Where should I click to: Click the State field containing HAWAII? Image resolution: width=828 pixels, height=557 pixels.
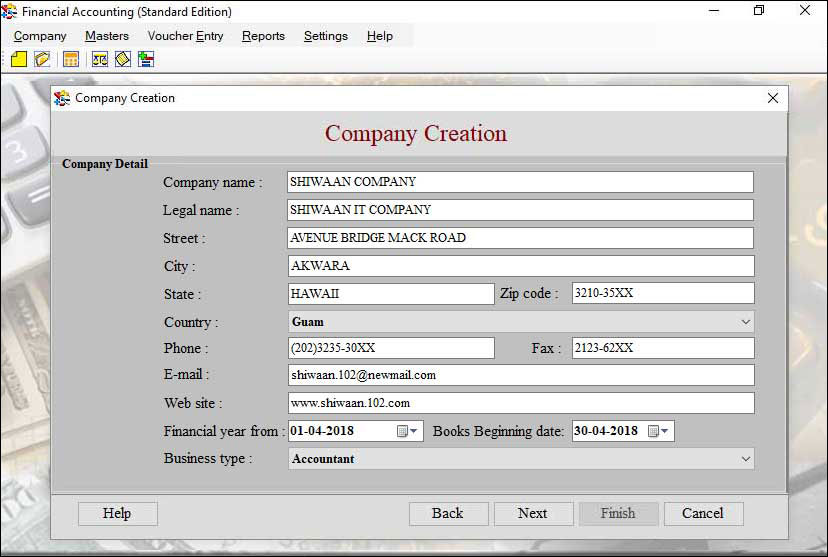pyautogui.click(x=391, y=294)
